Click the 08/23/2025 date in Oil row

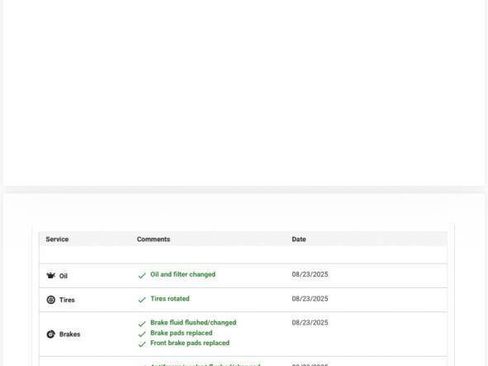[310, 274]
